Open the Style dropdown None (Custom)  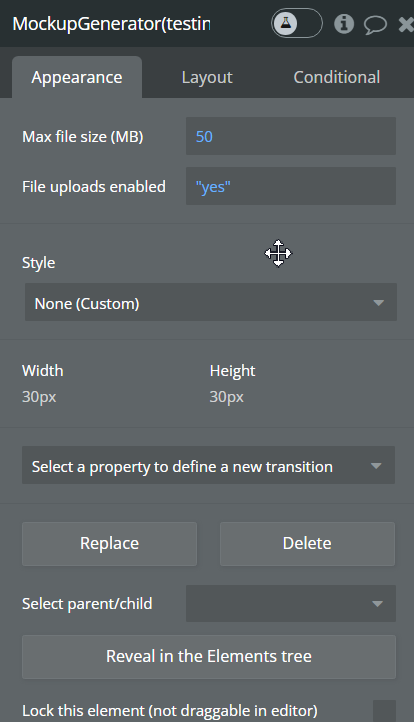point(210,302)
